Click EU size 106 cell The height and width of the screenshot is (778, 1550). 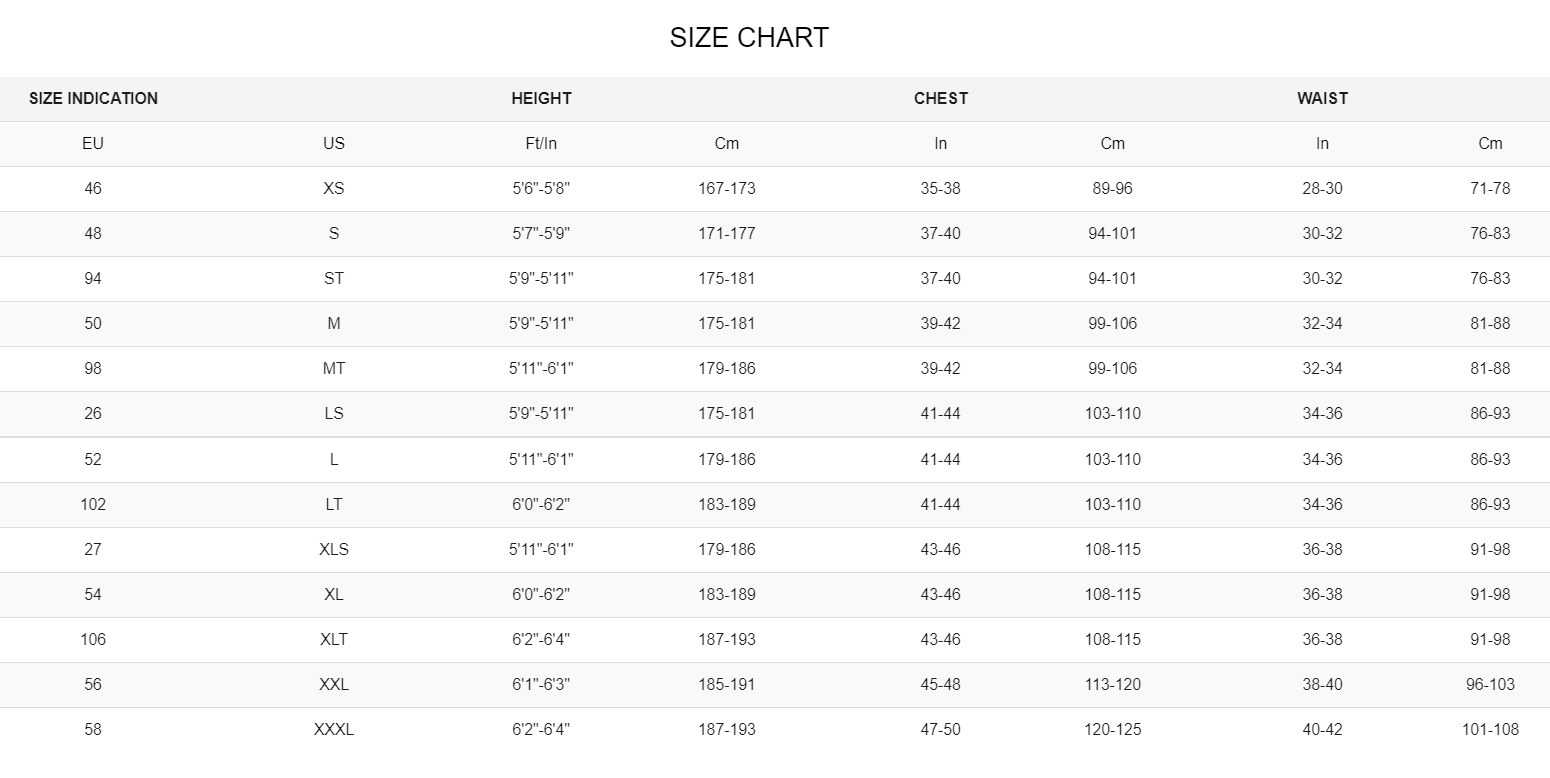click(x=93, y=639)
